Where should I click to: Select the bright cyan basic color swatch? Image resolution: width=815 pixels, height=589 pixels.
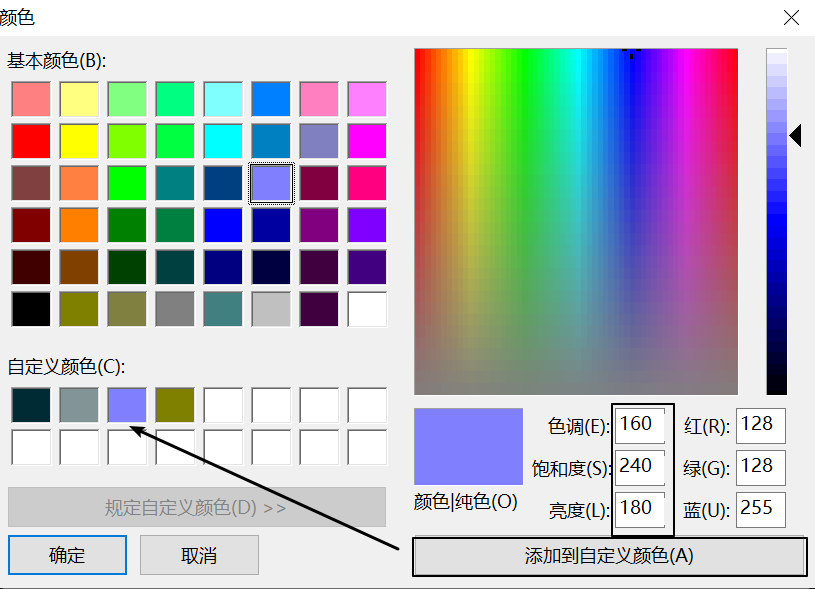223,141
